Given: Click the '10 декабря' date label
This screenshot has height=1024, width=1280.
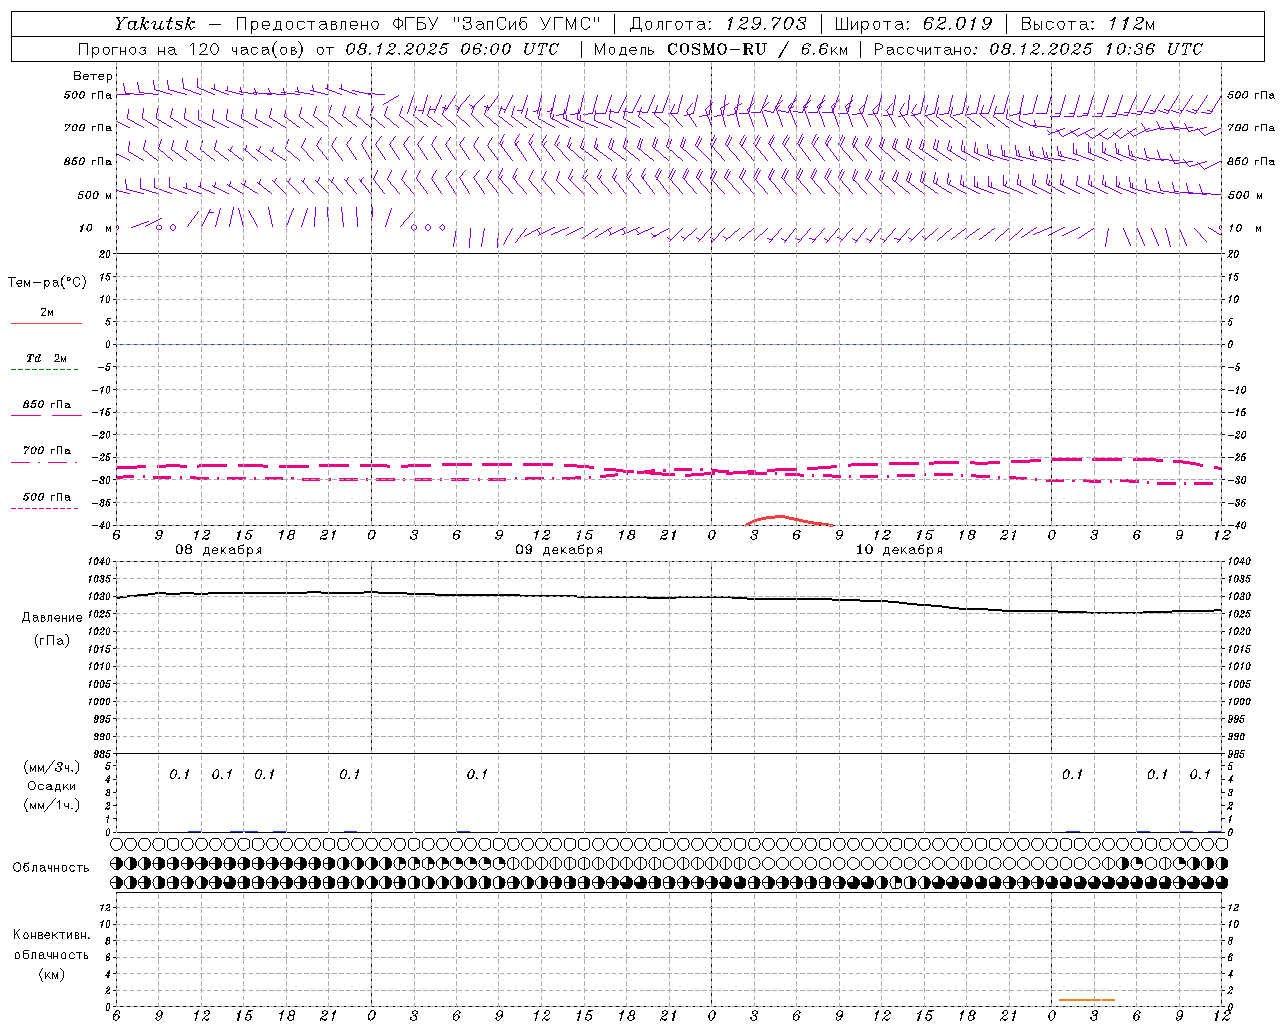Looking at the screenshot, I should [899, 550].
